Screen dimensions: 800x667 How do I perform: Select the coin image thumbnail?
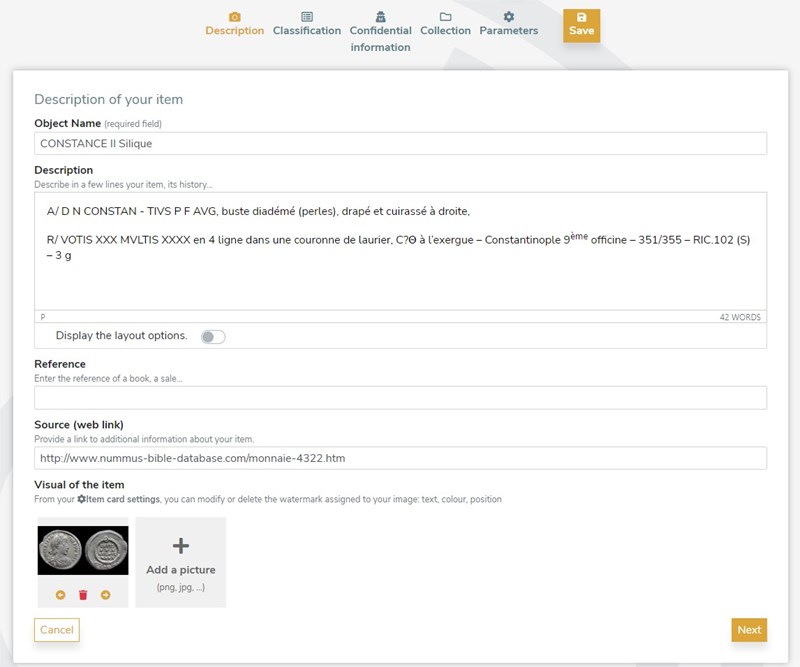(x=83, y=551)
